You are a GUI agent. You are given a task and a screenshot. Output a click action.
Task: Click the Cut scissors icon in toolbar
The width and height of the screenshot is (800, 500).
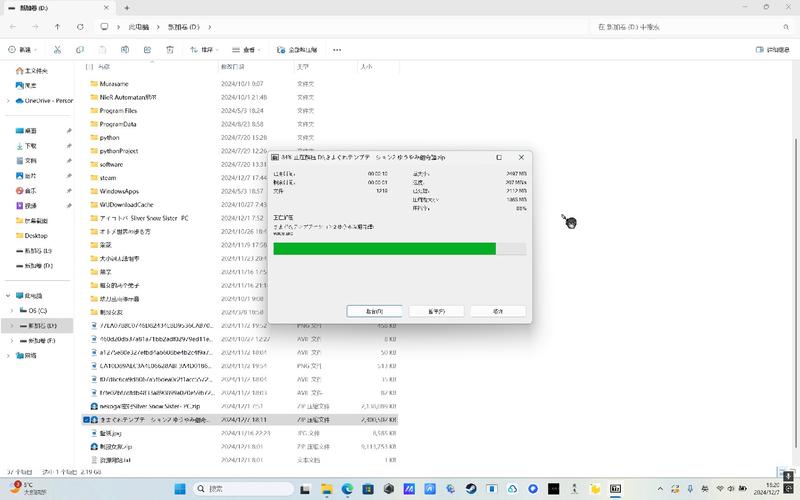57,48
